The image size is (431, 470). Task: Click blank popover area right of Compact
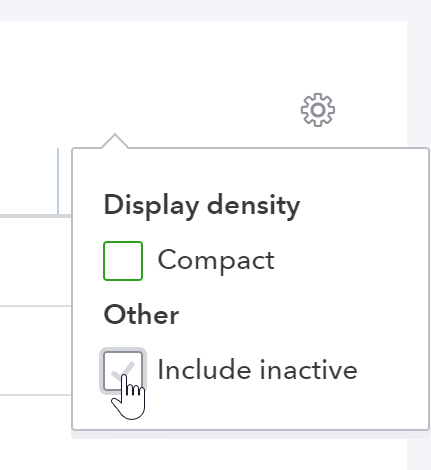pyautogui.click(x=350, y=261)
